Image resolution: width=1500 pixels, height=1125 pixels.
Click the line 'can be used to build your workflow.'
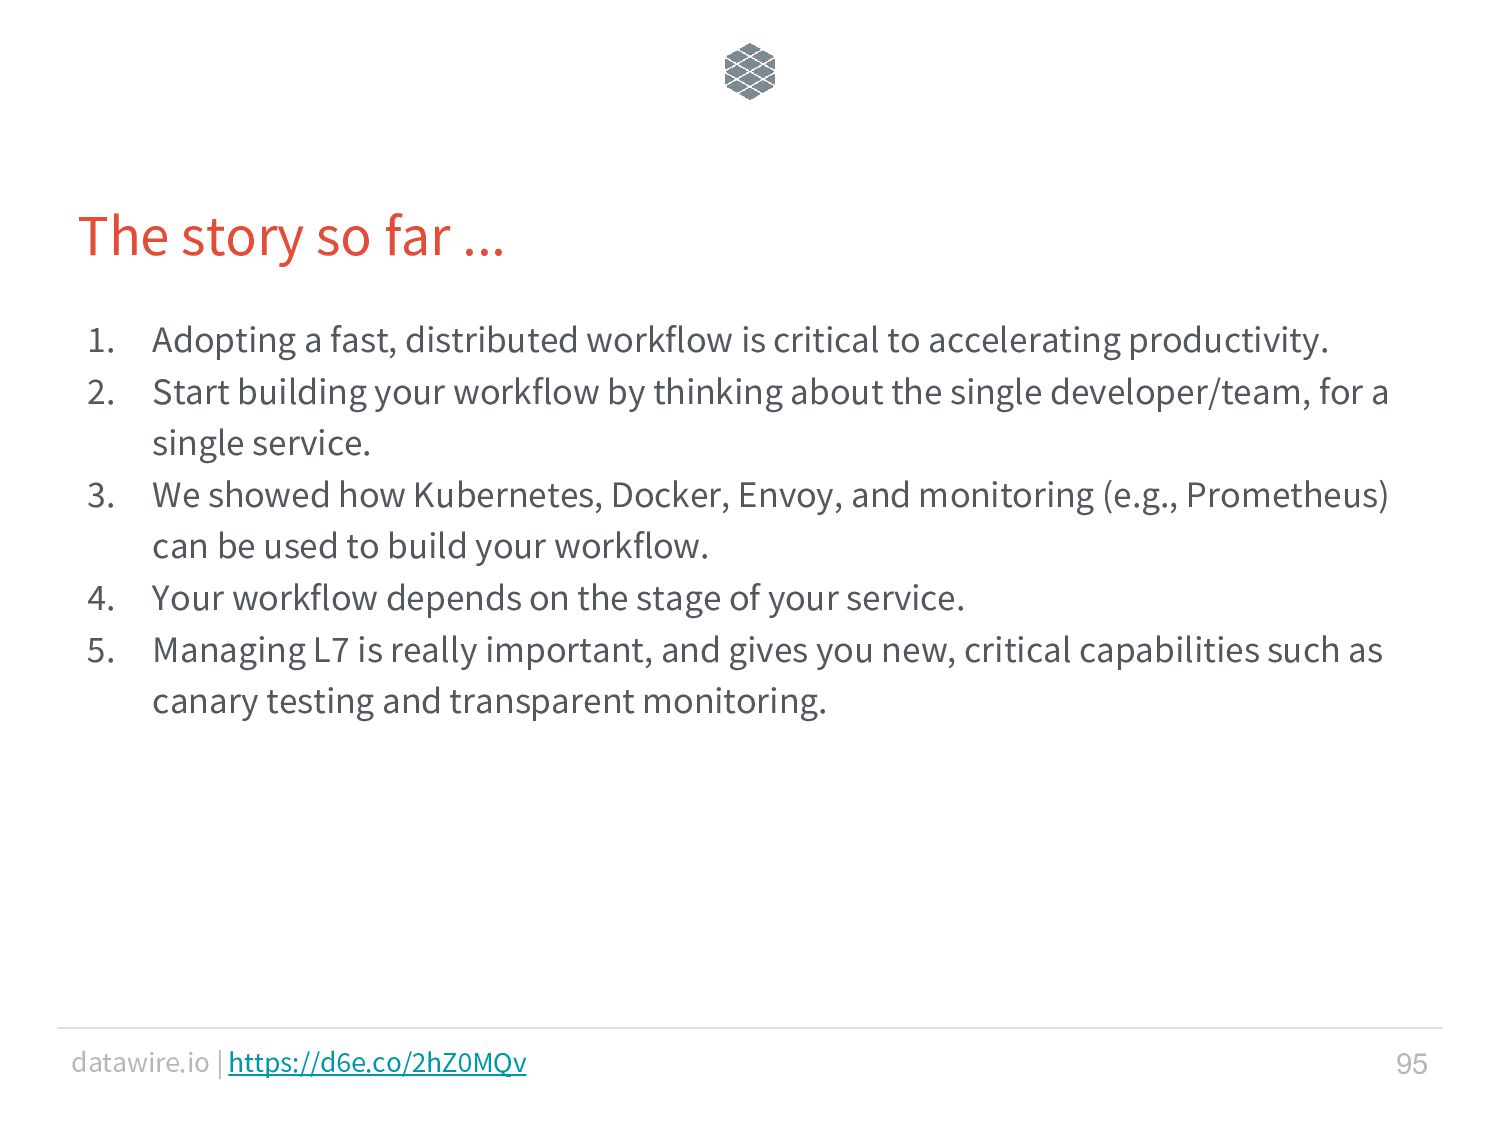click(430, 547)
